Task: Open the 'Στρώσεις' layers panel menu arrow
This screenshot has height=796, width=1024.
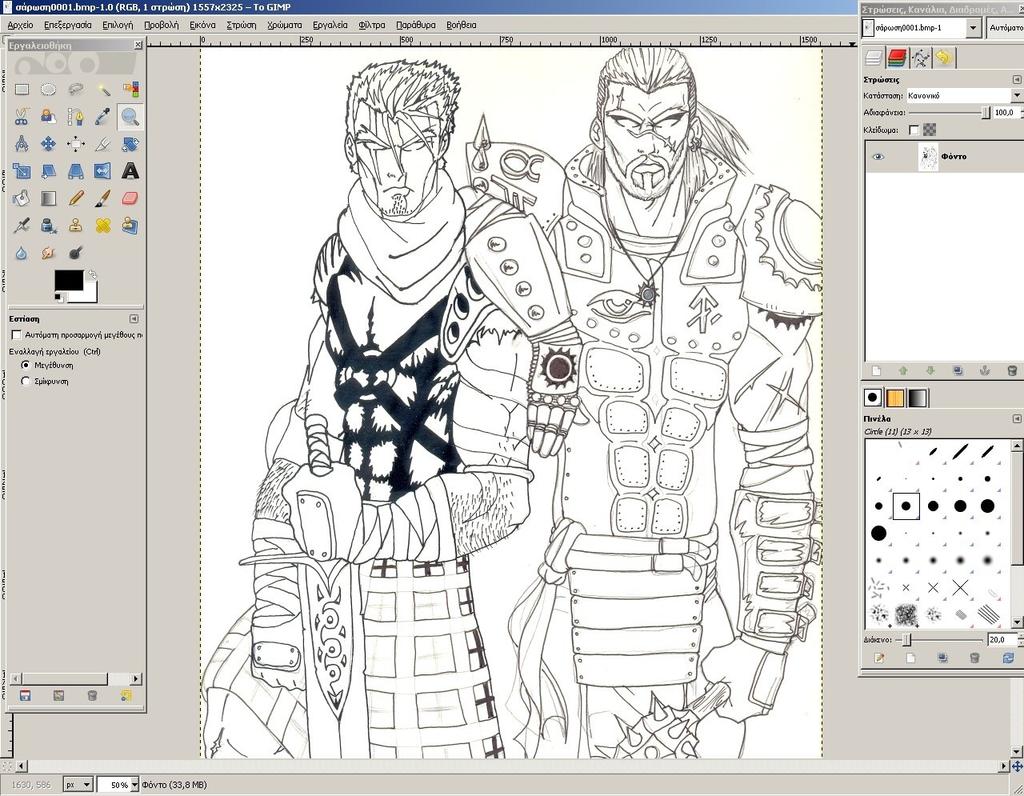Action: pos(1017,79)
